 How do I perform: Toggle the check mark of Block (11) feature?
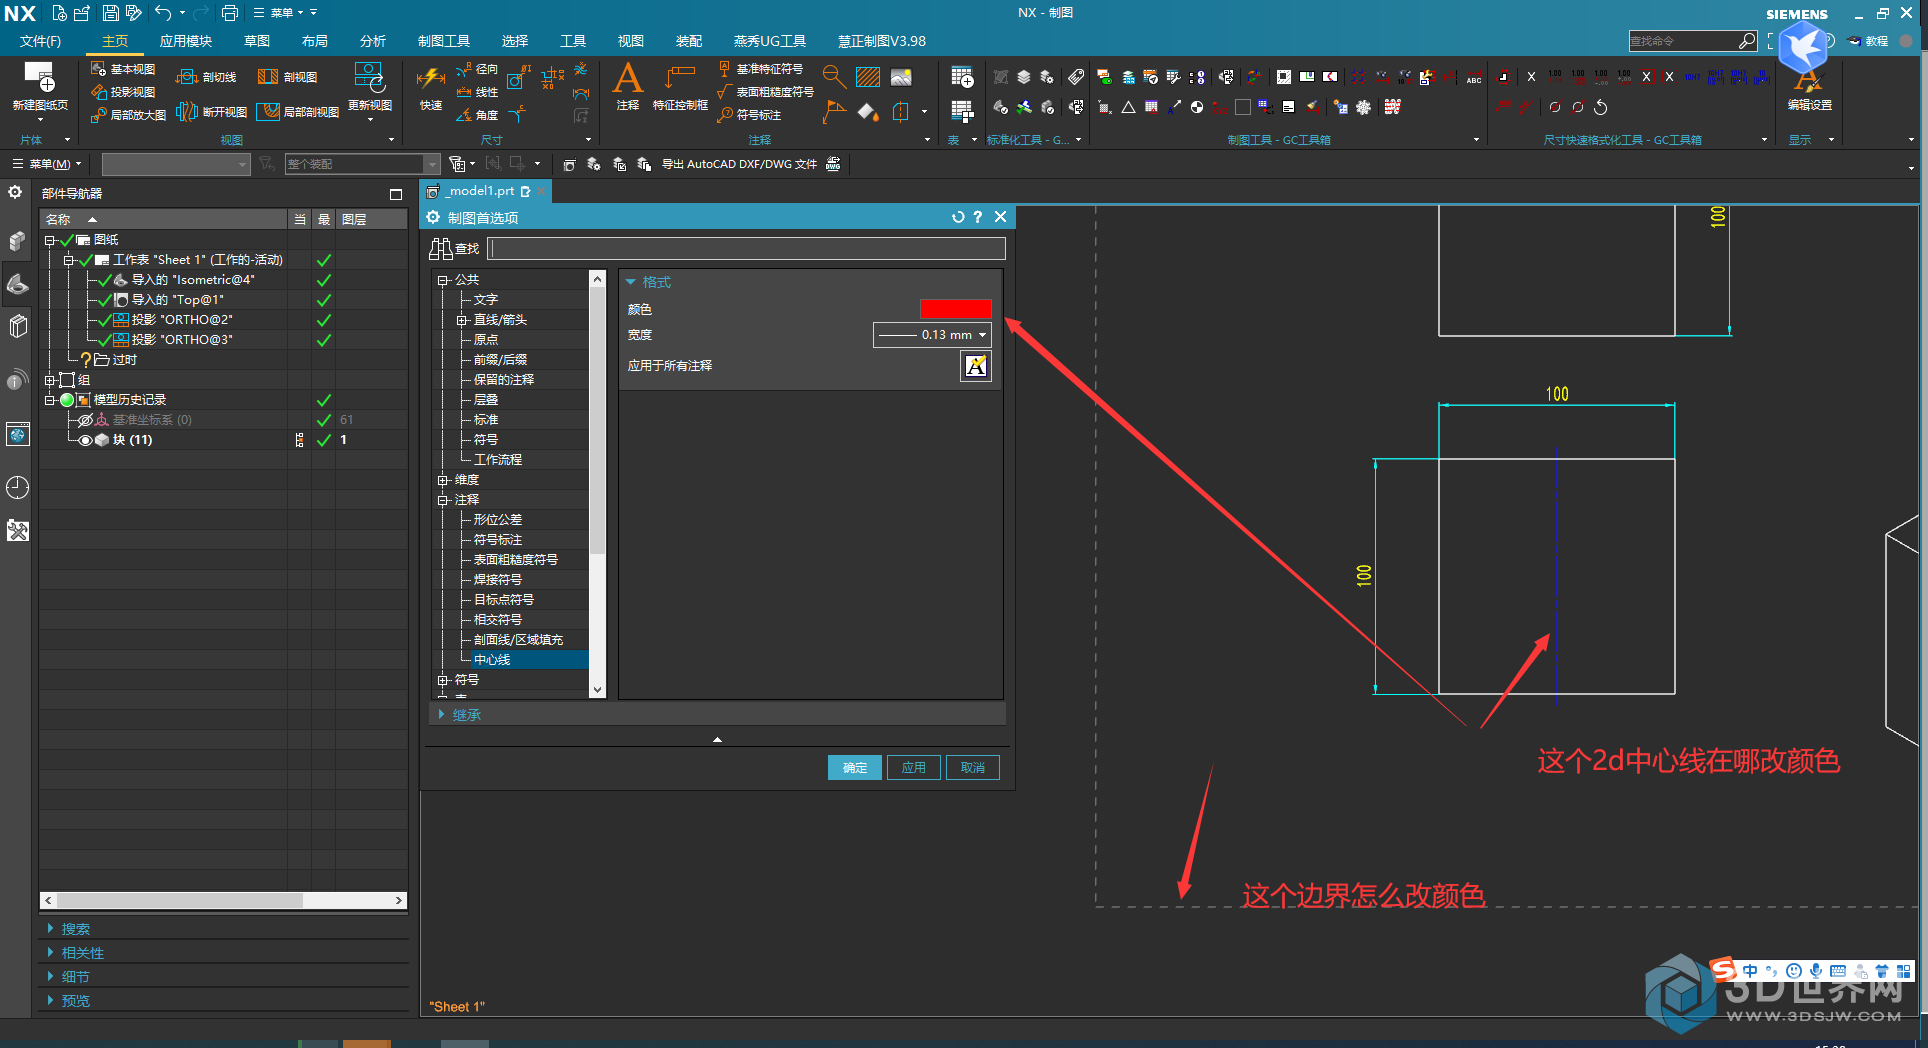point(324,440)
